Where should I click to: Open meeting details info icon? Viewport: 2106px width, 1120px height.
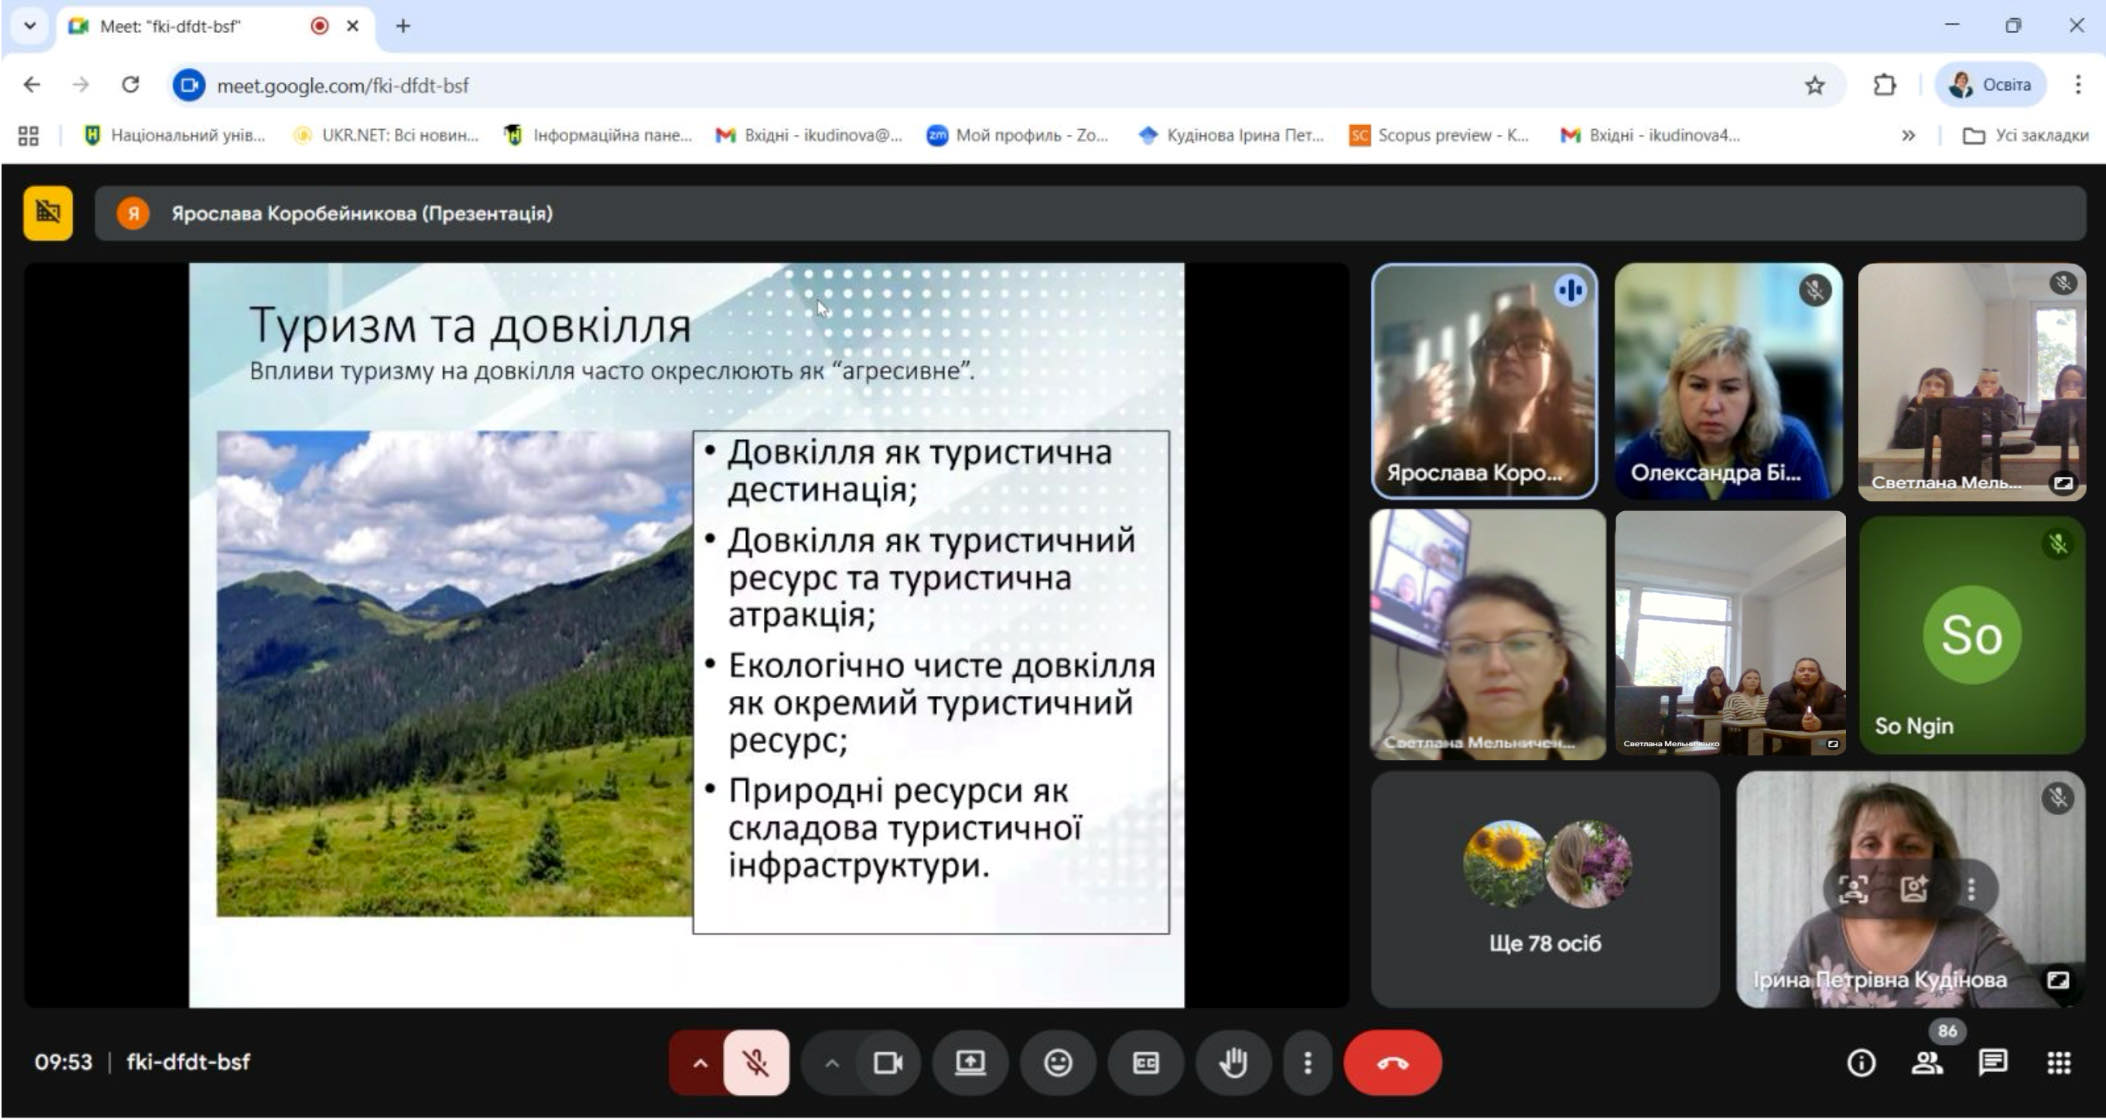(1861, 1062)
